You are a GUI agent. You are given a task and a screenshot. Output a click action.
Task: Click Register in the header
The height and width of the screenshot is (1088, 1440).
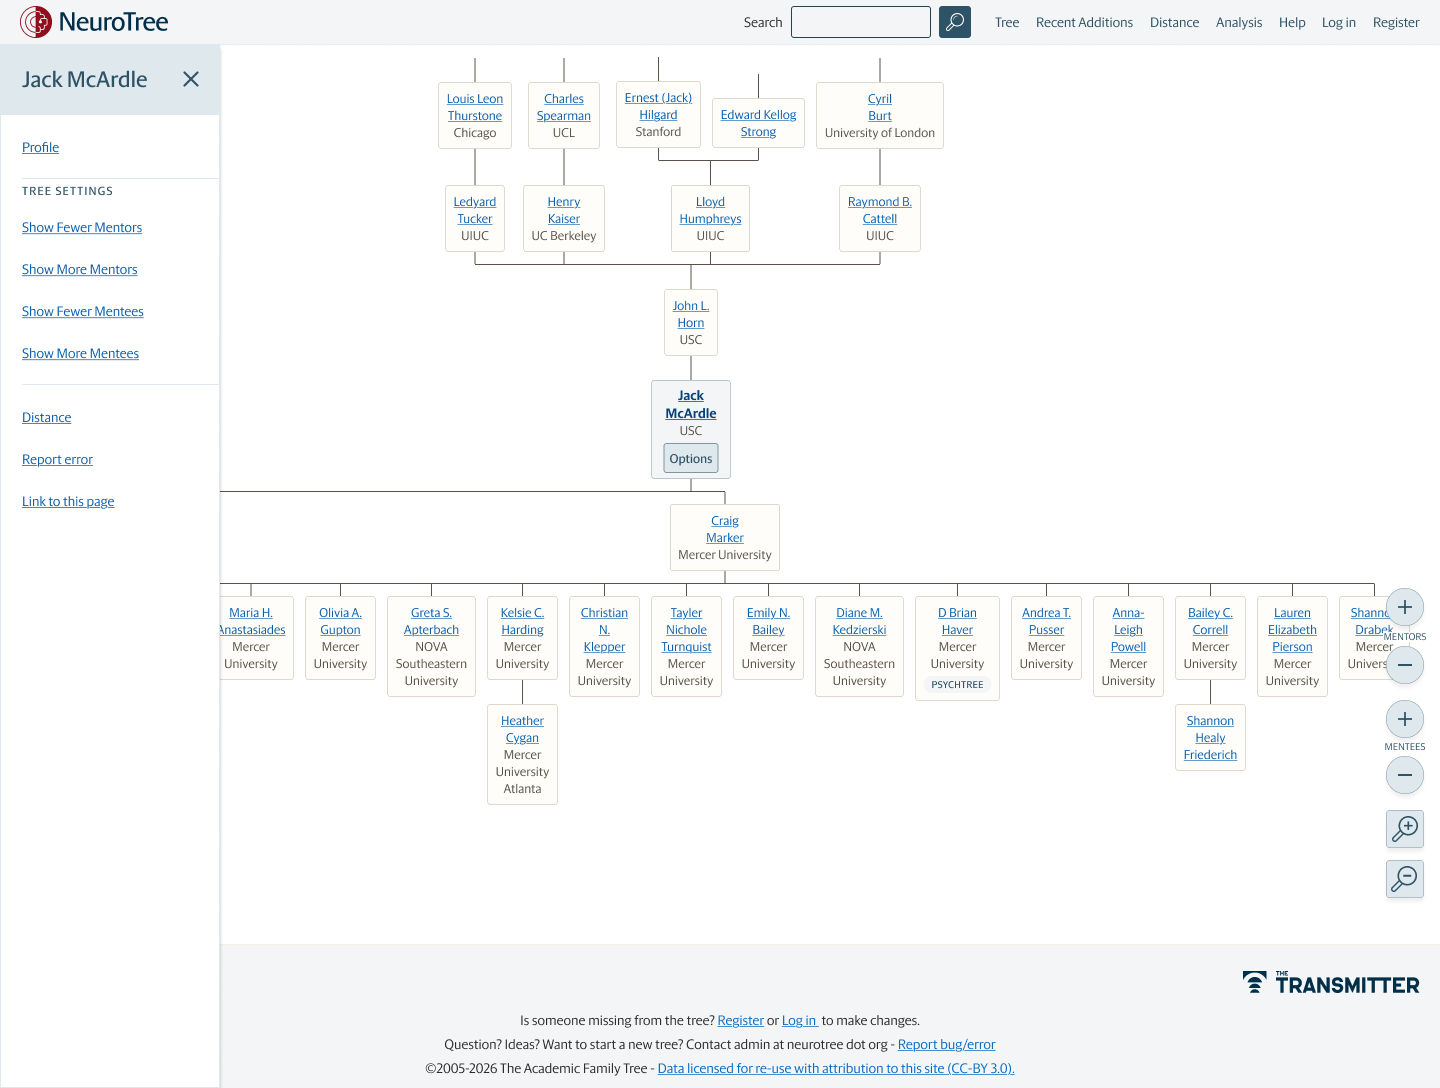(x=1396, y=22)
